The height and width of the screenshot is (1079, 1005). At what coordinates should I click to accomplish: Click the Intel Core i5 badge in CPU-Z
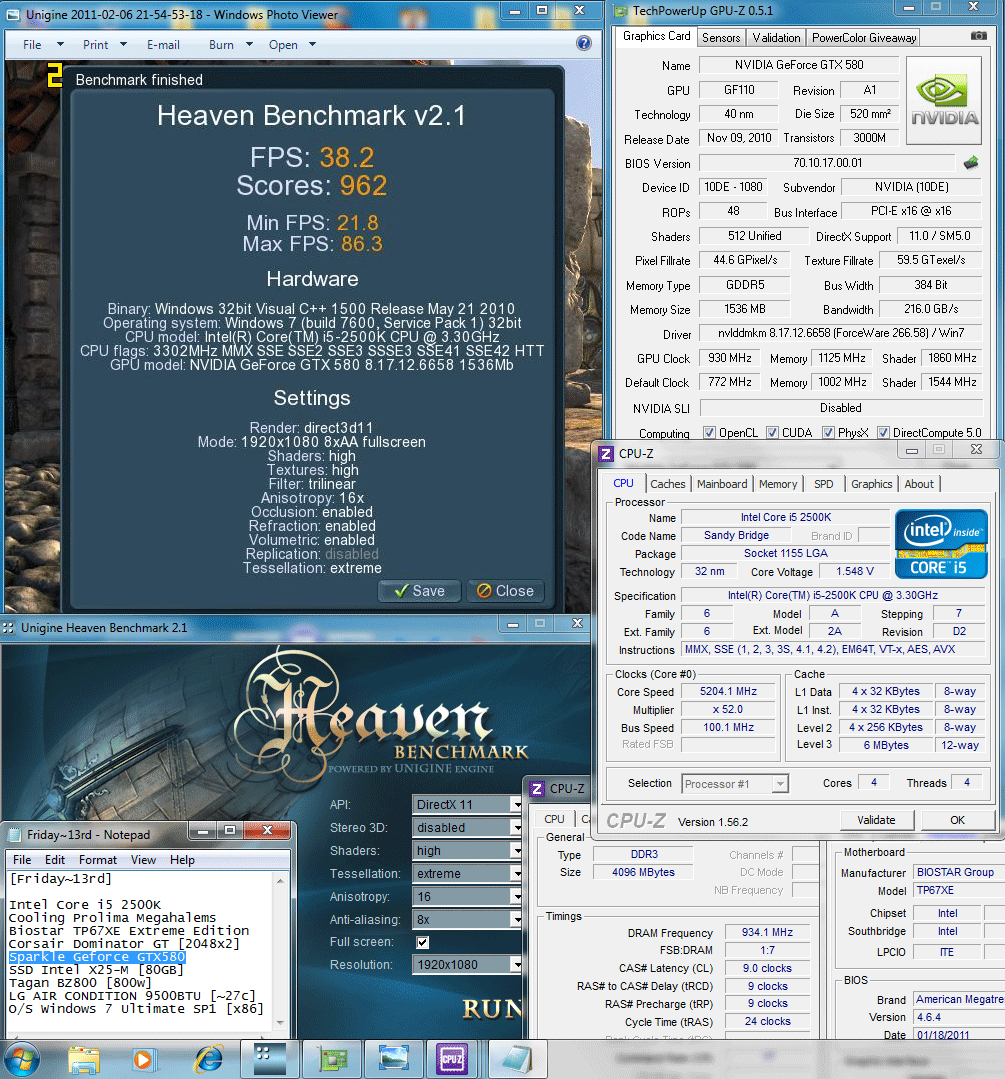click(x=941, y=544)
